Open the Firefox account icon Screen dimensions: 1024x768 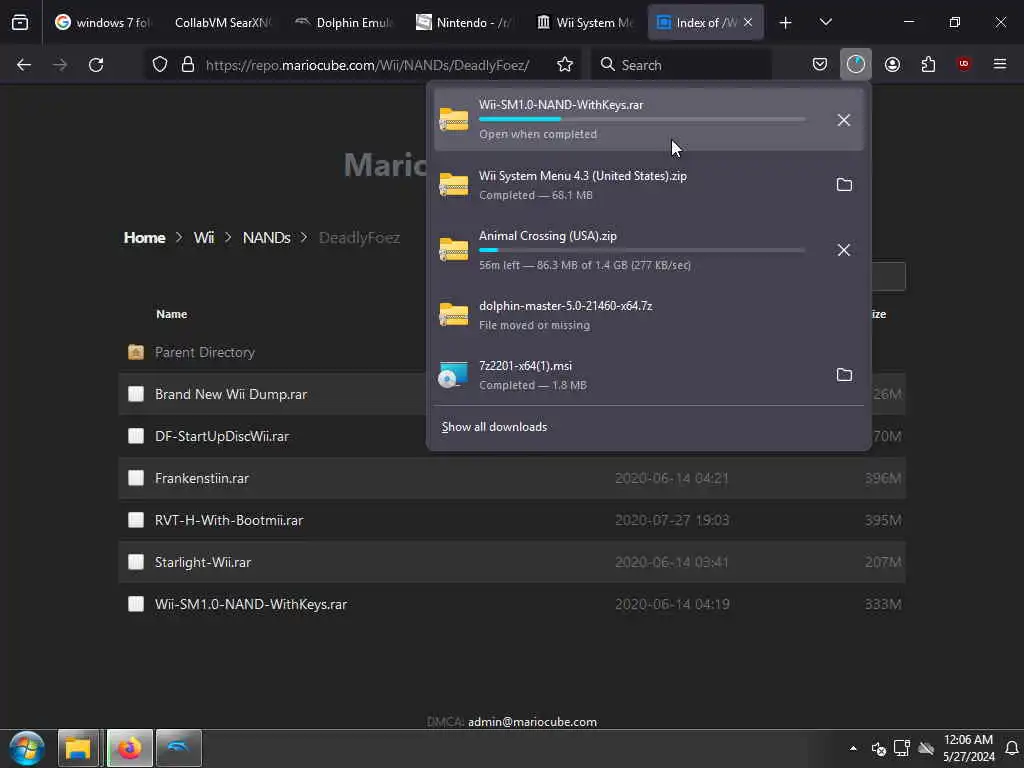(892, 64)
